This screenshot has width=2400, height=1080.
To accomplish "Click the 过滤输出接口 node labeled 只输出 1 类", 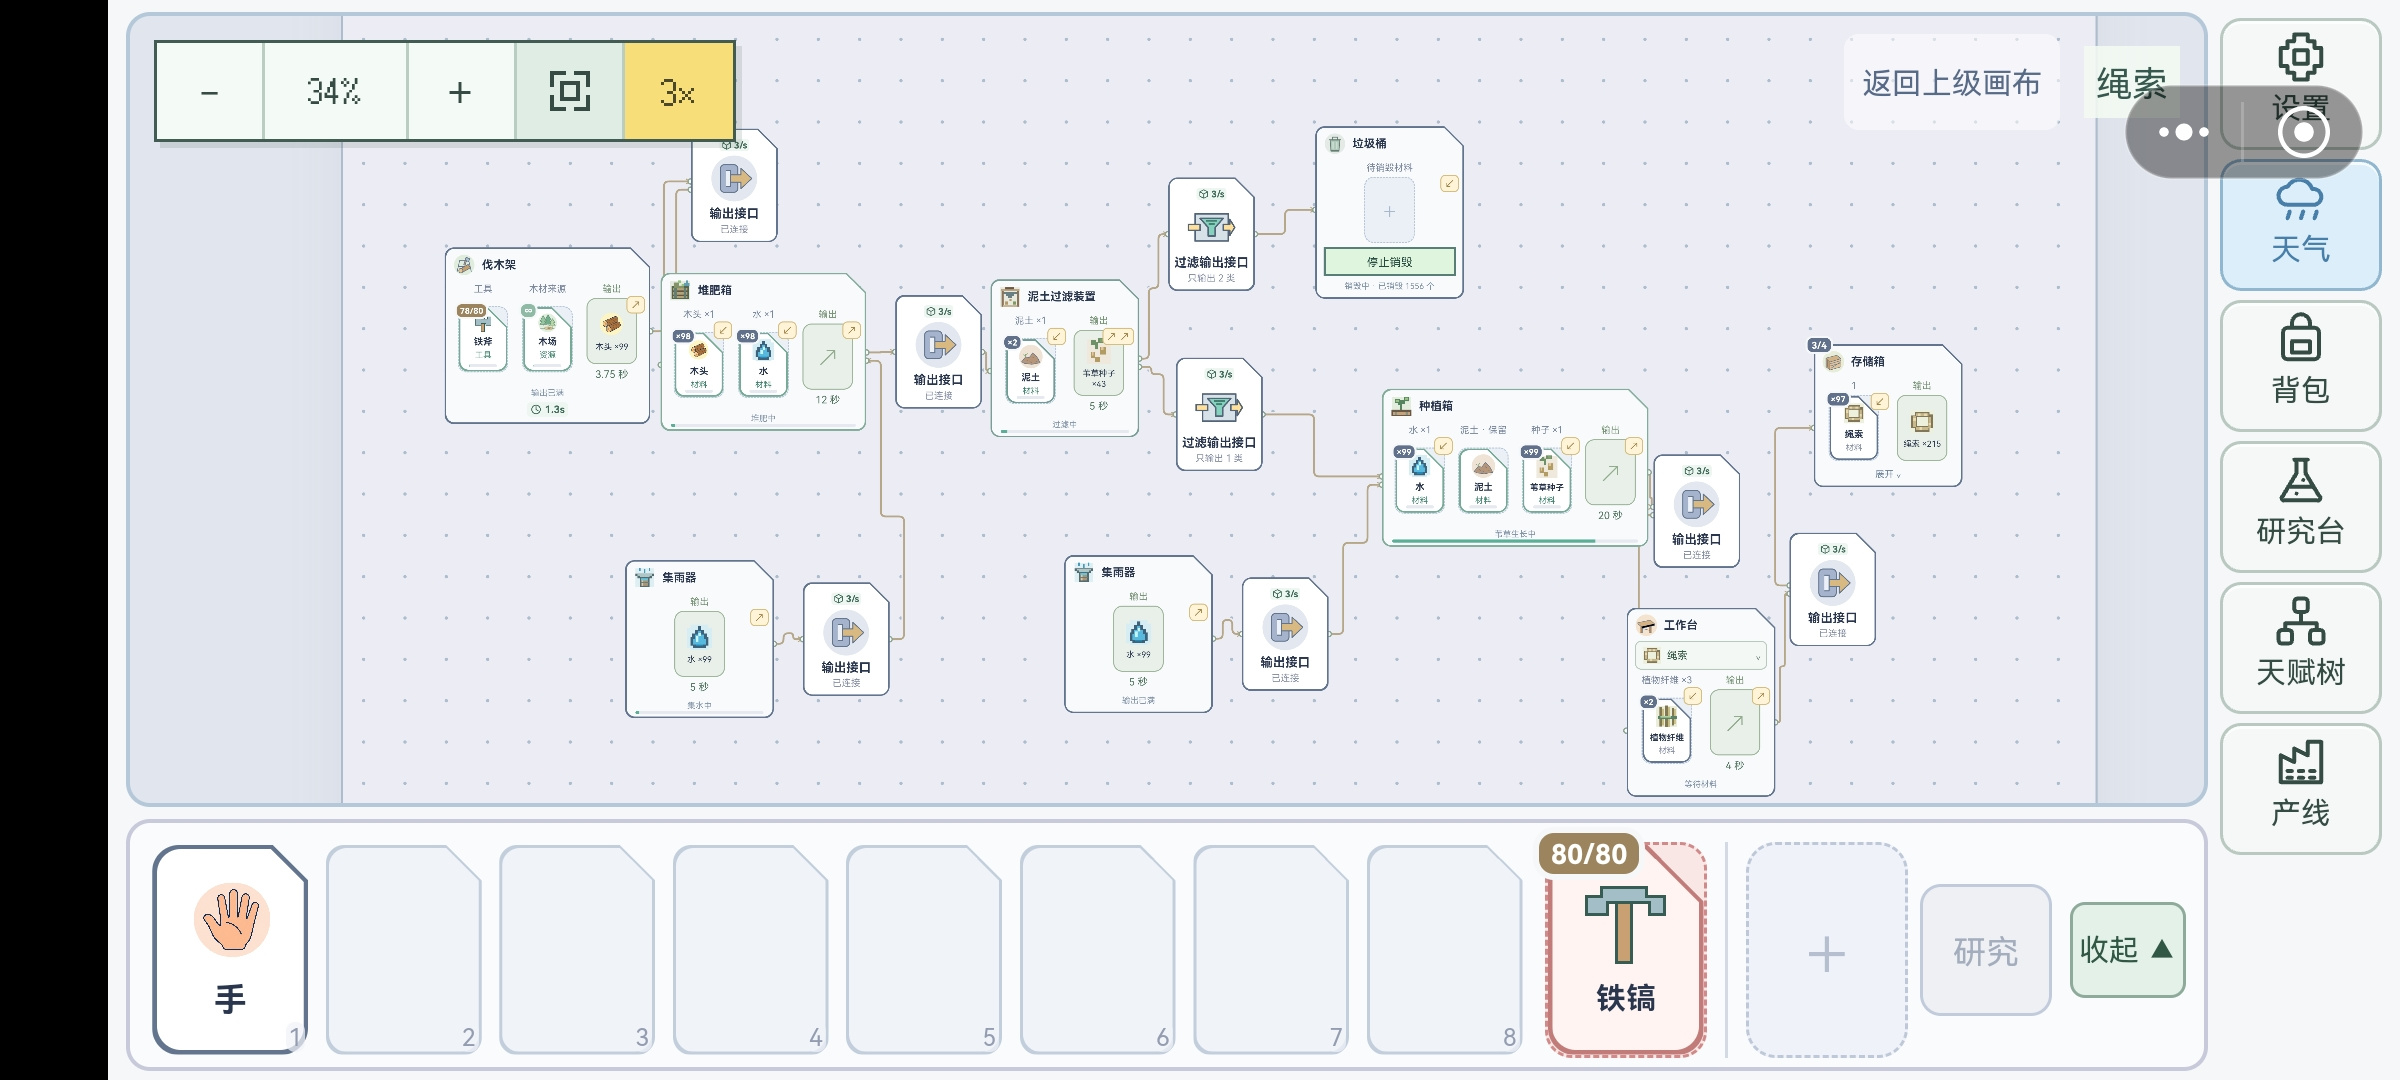I will pyautogui.click(x=1219, y=414).
